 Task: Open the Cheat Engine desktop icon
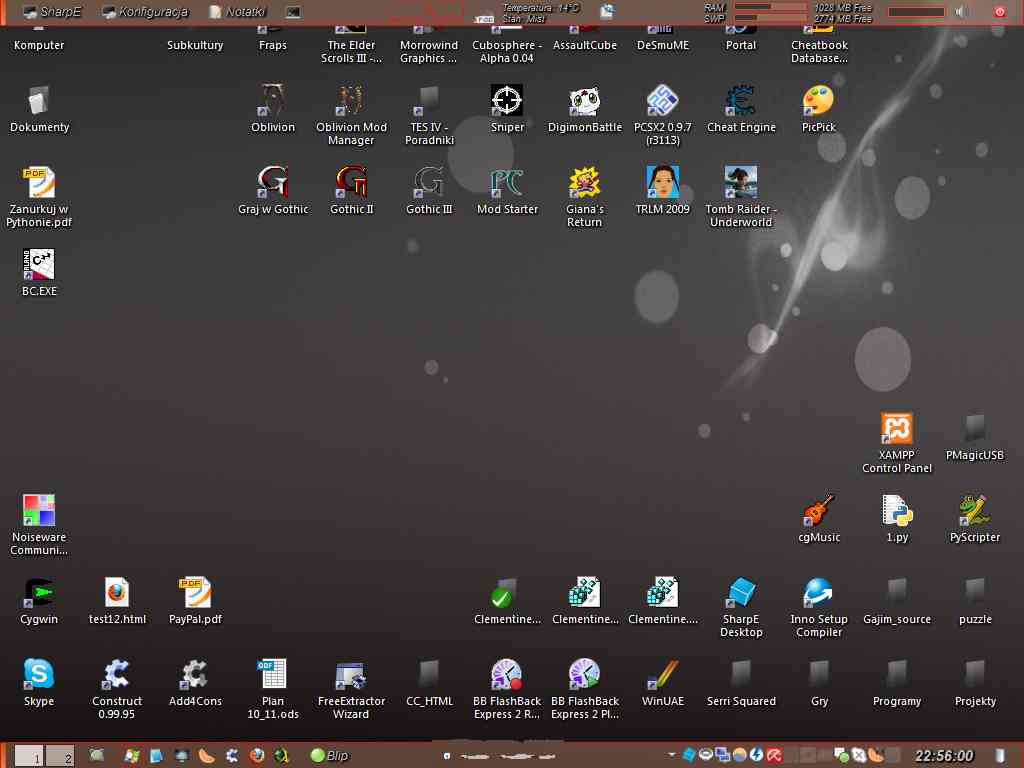(x=741, y=102)
